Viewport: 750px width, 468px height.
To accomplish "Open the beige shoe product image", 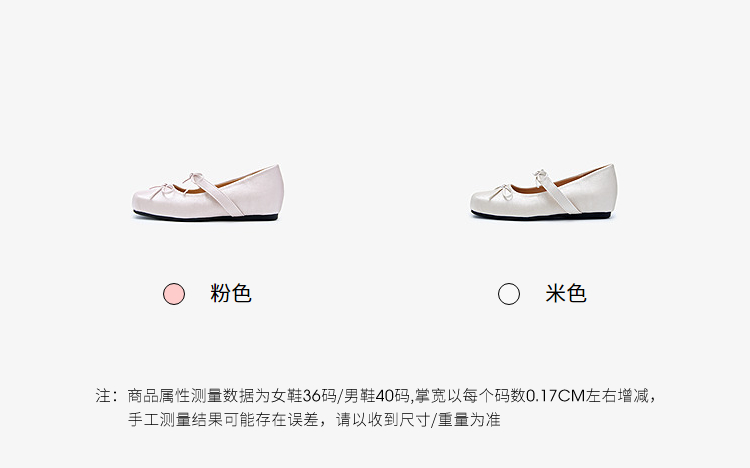I will point(543,192).
